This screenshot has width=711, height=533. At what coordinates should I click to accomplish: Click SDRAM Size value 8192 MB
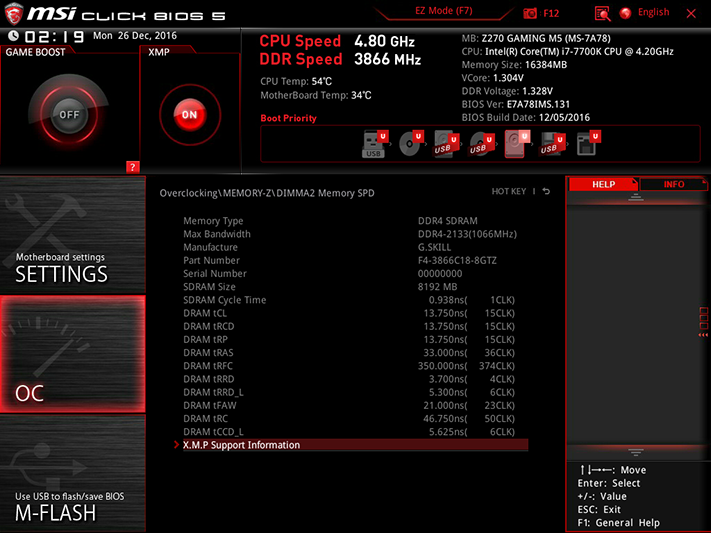pos(437,287)
